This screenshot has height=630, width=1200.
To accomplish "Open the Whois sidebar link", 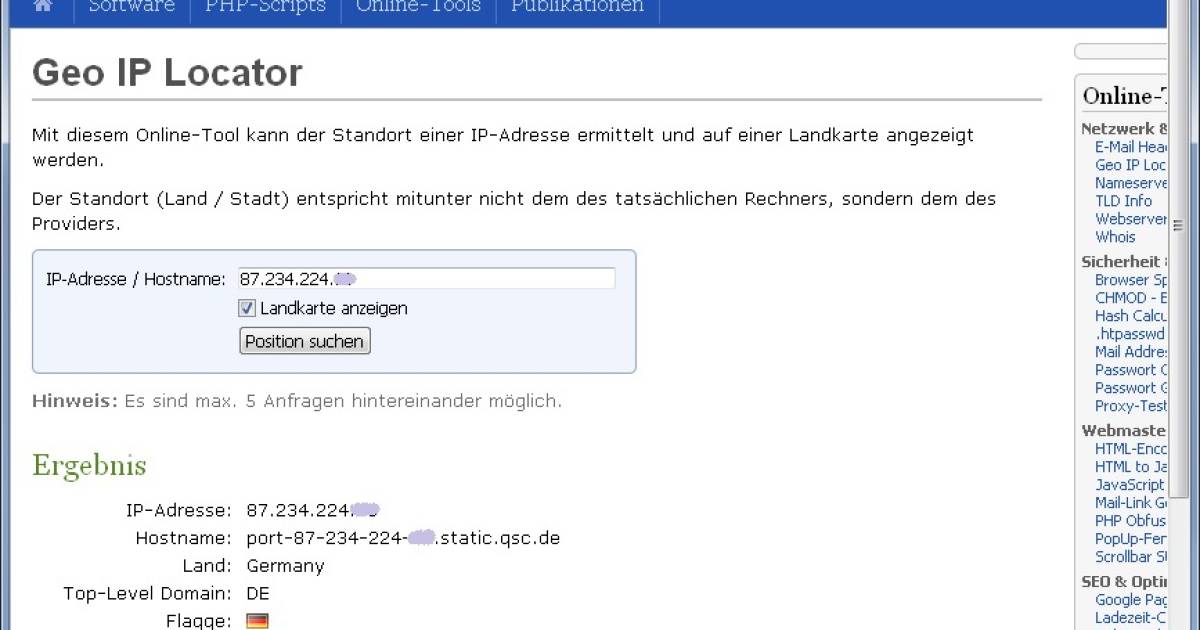I will click(x=1115, y=237).
